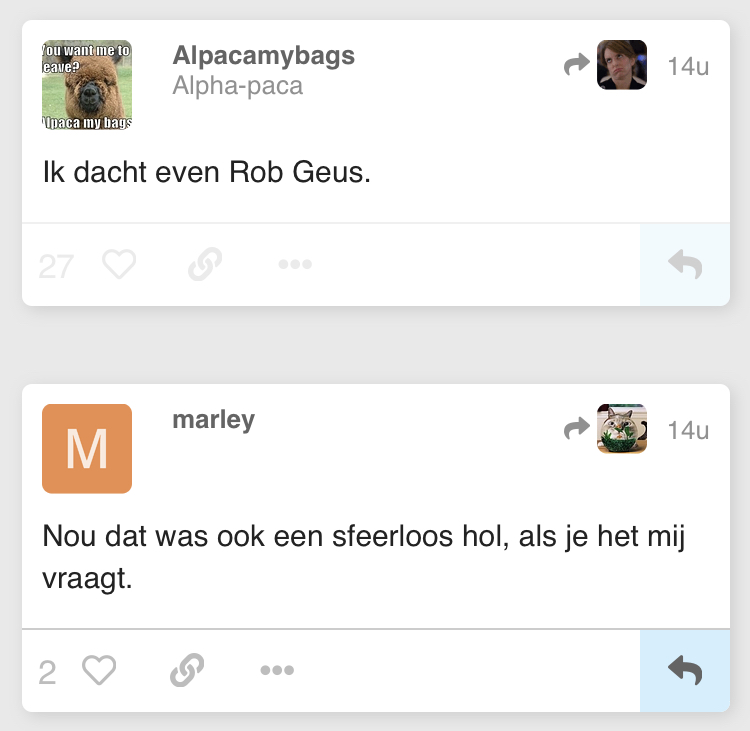Open the three-dot menu on Alpacamybags' comment

tap(295, 264)
